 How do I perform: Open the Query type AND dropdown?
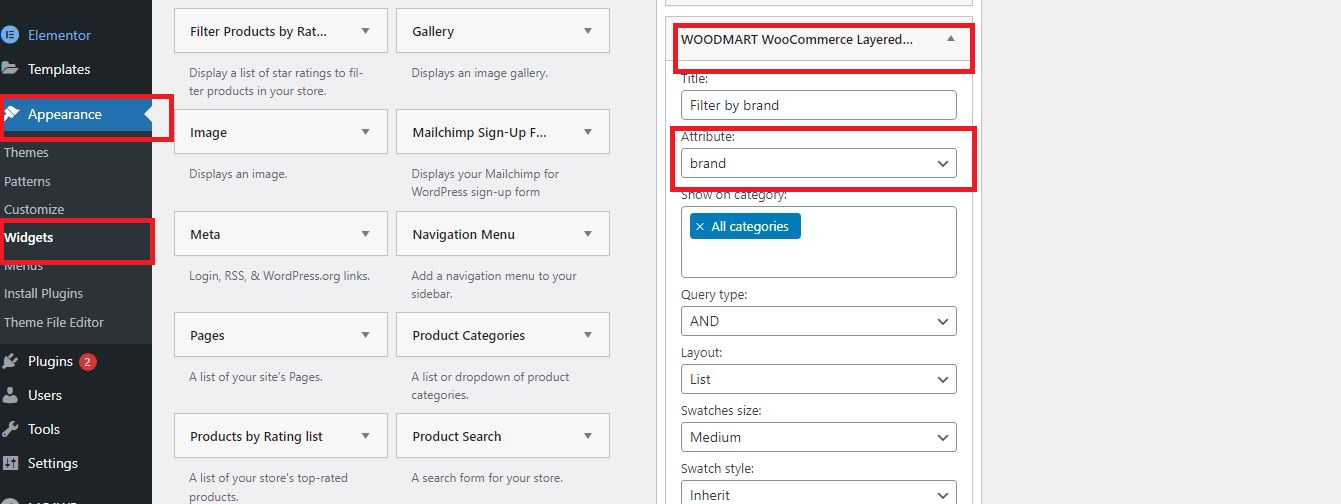819,321
